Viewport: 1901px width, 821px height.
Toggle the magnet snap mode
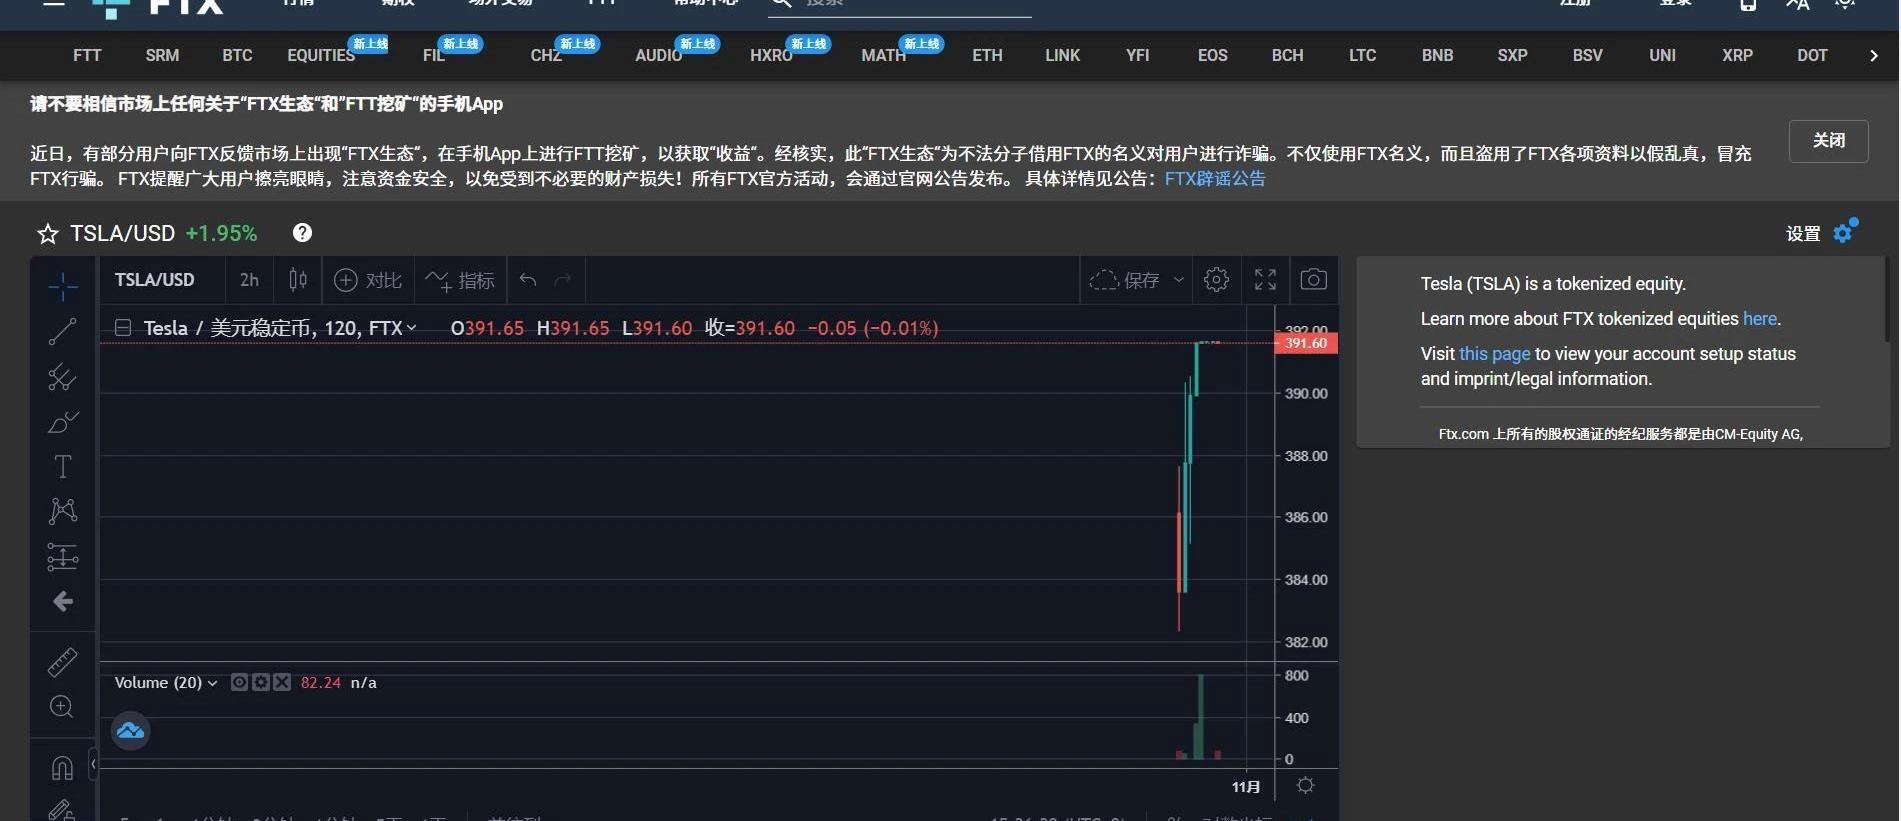click(62, 768)
